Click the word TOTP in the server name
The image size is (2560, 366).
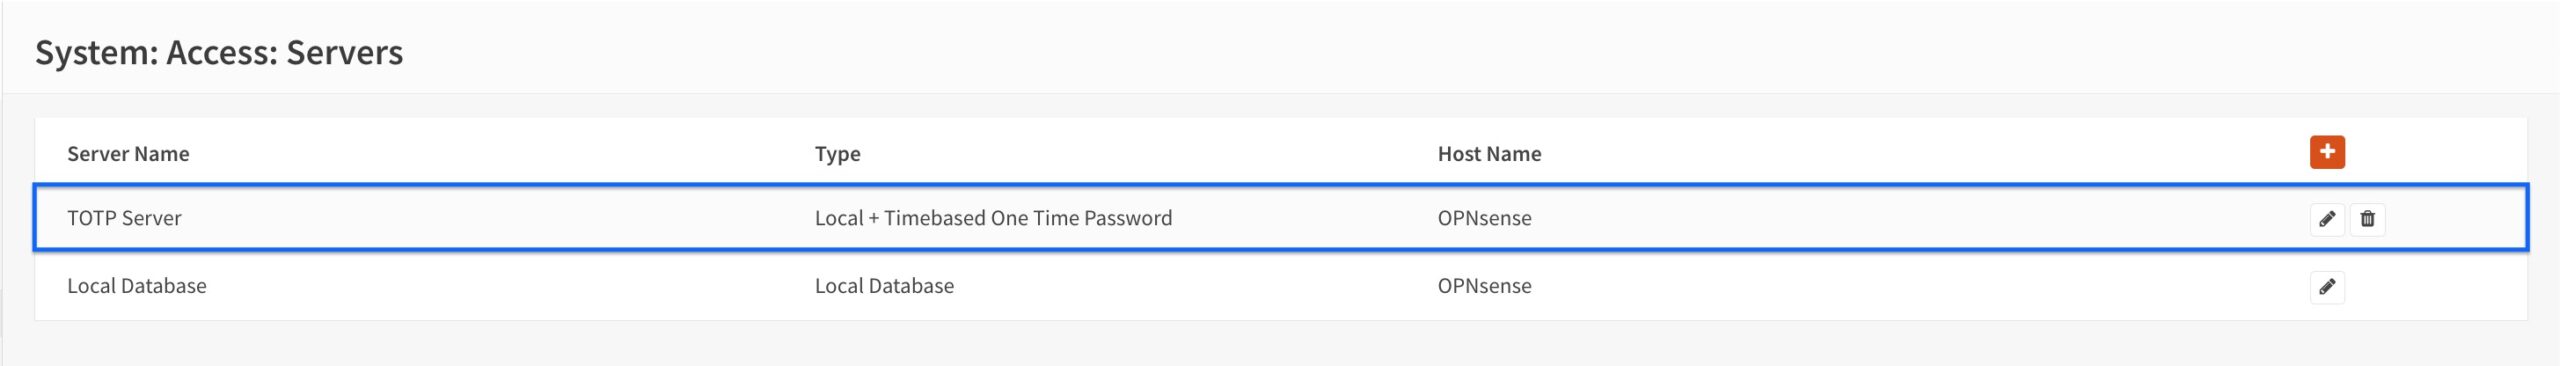point(92,218)
